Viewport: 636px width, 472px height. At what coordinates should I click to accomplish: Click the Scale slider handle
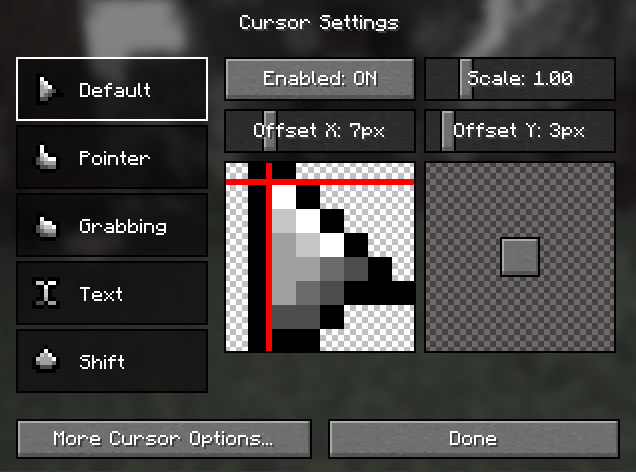tap(466, 79)
